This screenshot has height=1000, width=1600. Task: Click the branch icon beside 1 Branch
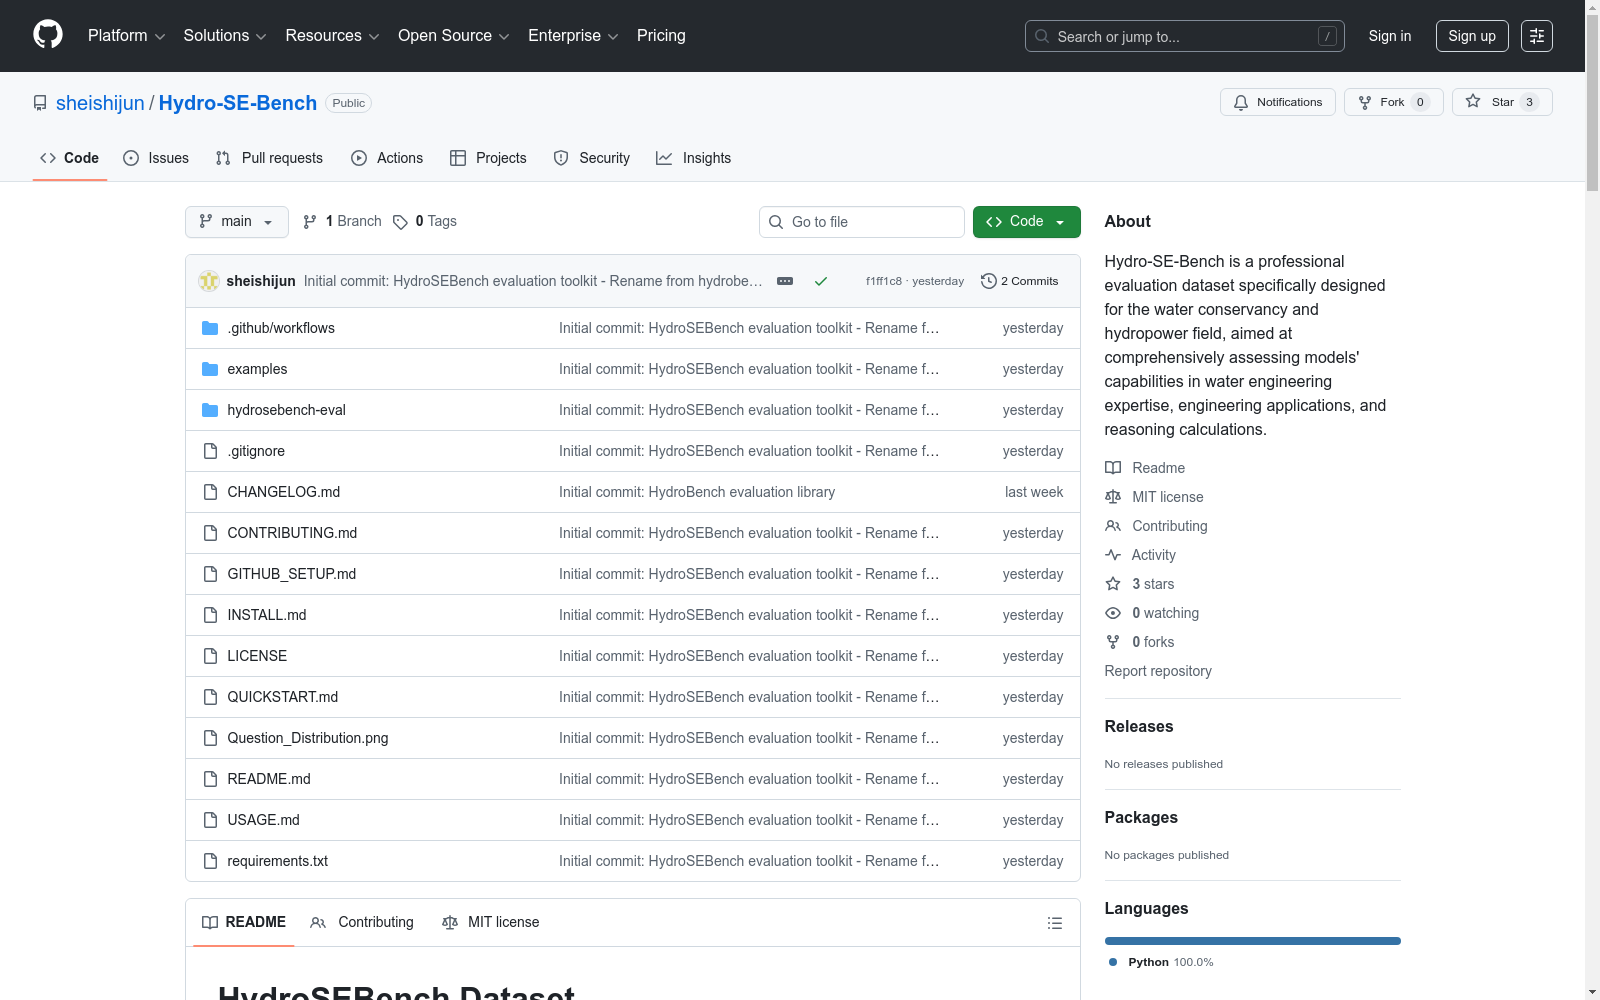point(310,222)
